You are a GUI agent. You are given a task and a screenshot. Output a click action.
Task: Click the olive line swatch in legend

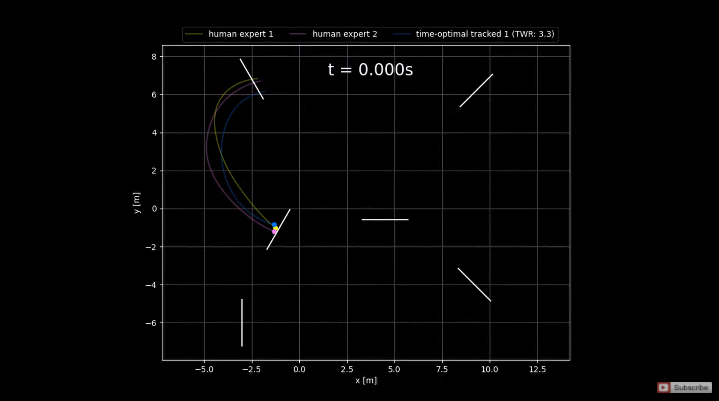pyautogui.click(x=194, y=34)
